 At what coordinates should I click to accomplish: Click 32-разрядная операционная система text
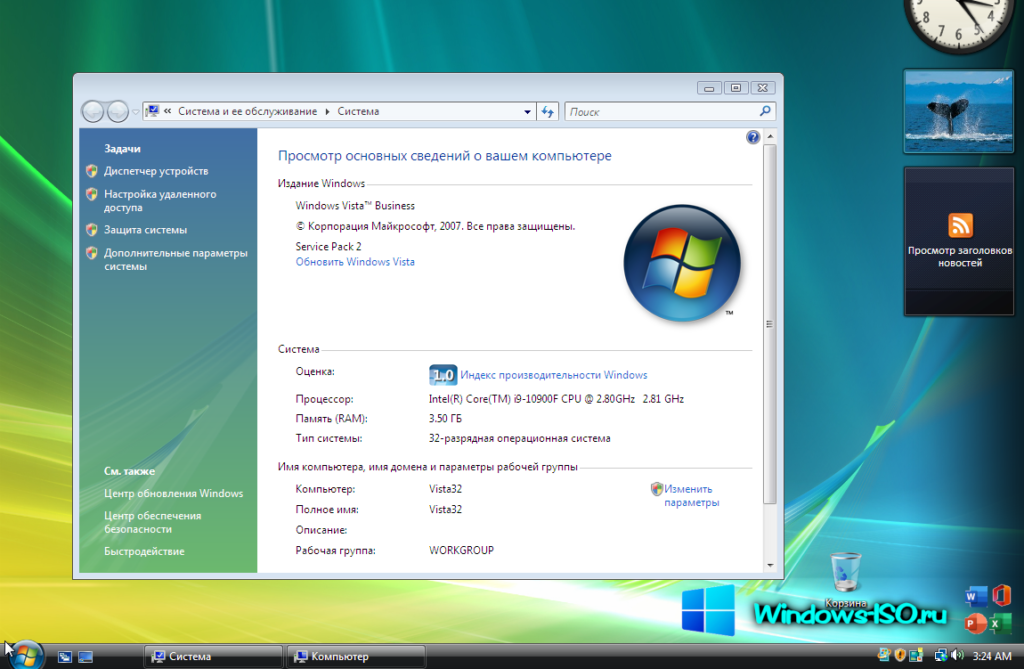tap(520, 438)
